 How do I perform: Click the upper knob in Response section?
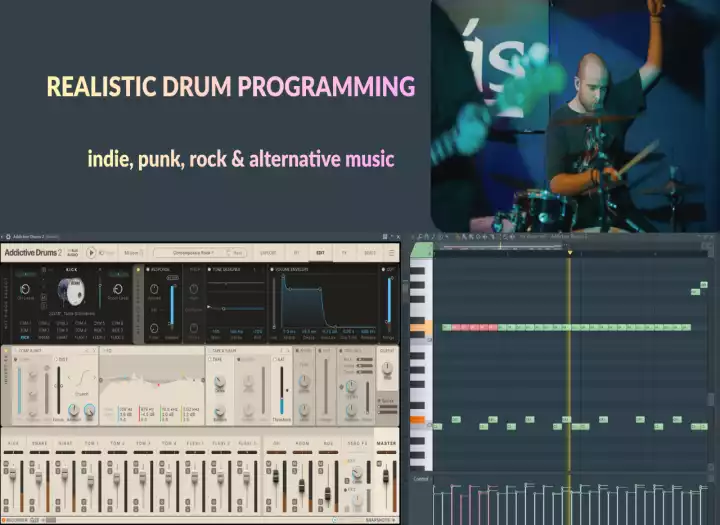click(x=154, y=289)
